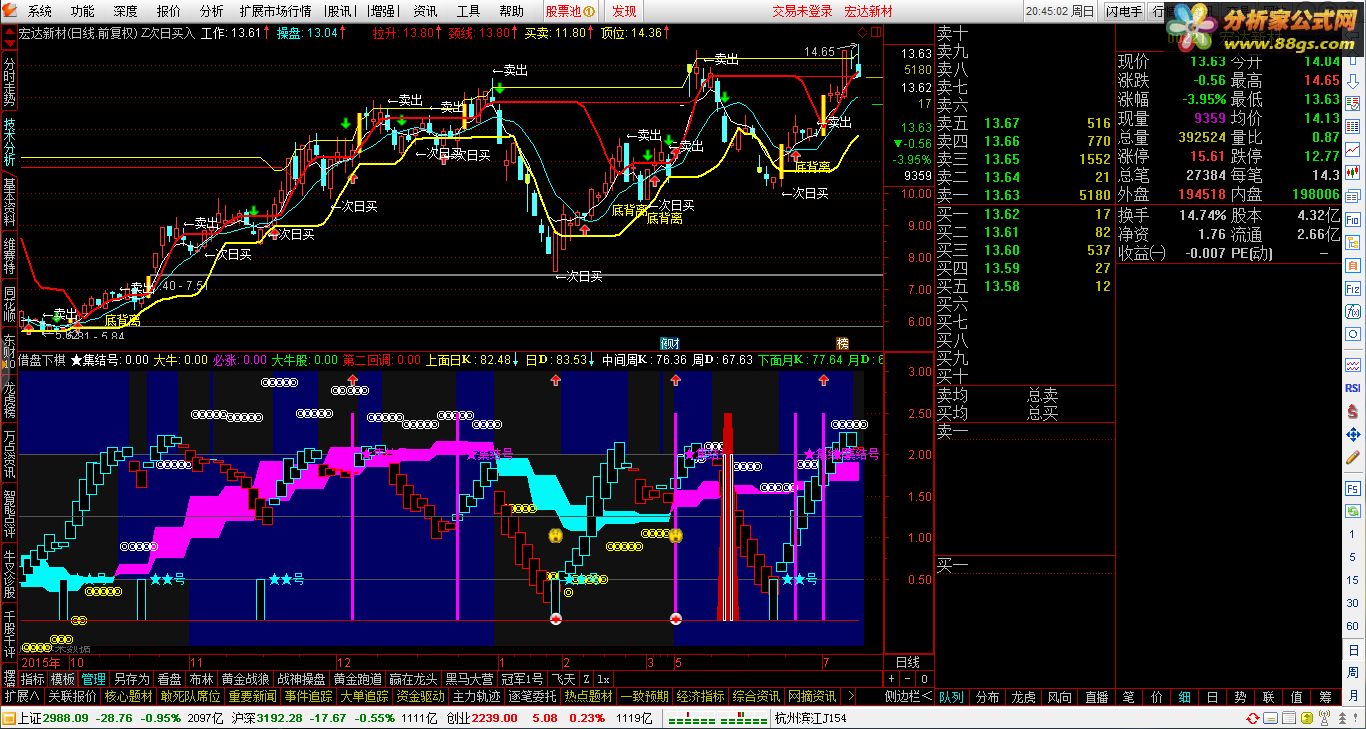Select the 黄金战狼 indicator tab
This screenshot has width=1366, height=729.
[246, 679]
